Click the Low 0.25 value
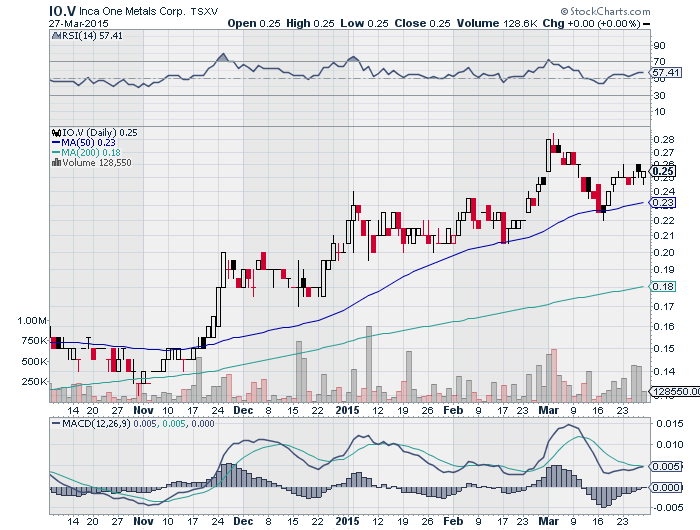The image size is (700, 530). click(x=364, y=23)
